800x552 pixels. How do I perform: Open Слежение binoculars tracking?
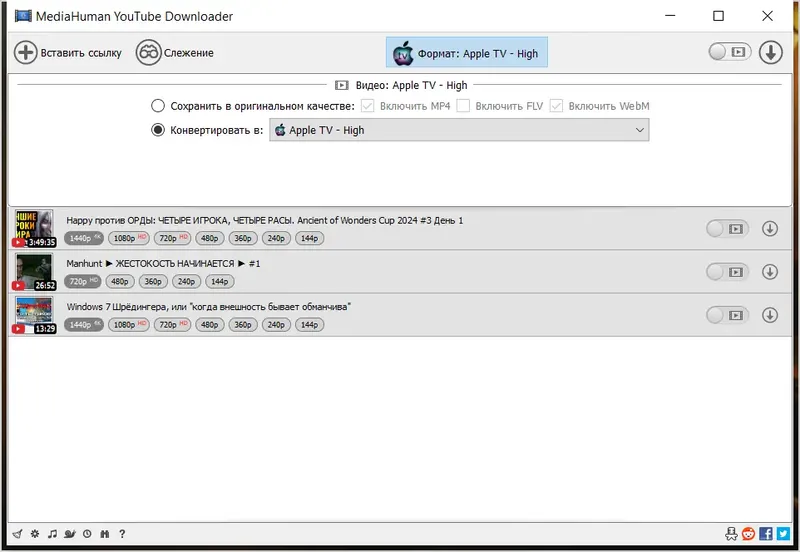coord(148,53)
